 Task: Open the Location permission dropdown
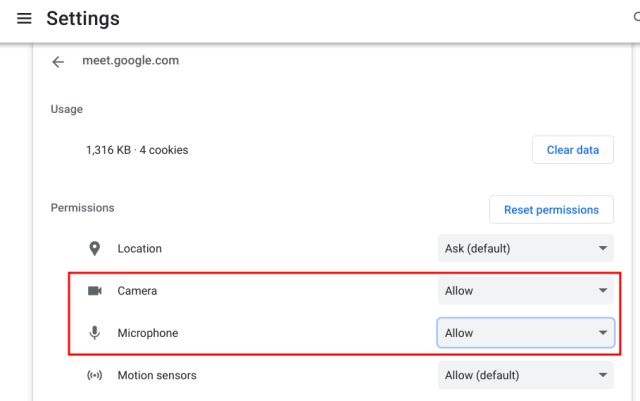coord(525,248)
